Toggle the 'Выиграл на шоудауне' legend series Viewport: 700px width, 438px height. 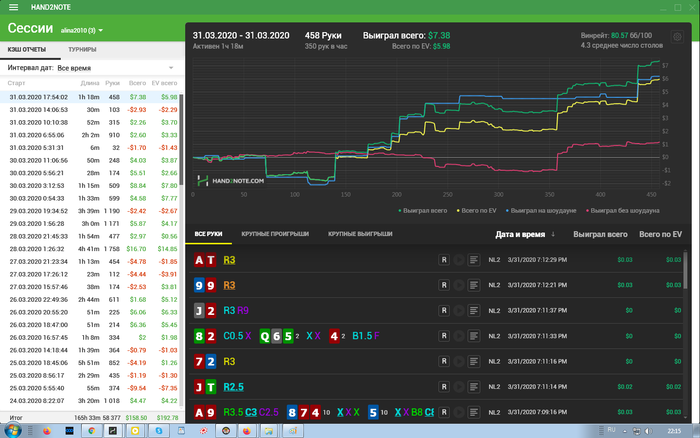point(541,210)
